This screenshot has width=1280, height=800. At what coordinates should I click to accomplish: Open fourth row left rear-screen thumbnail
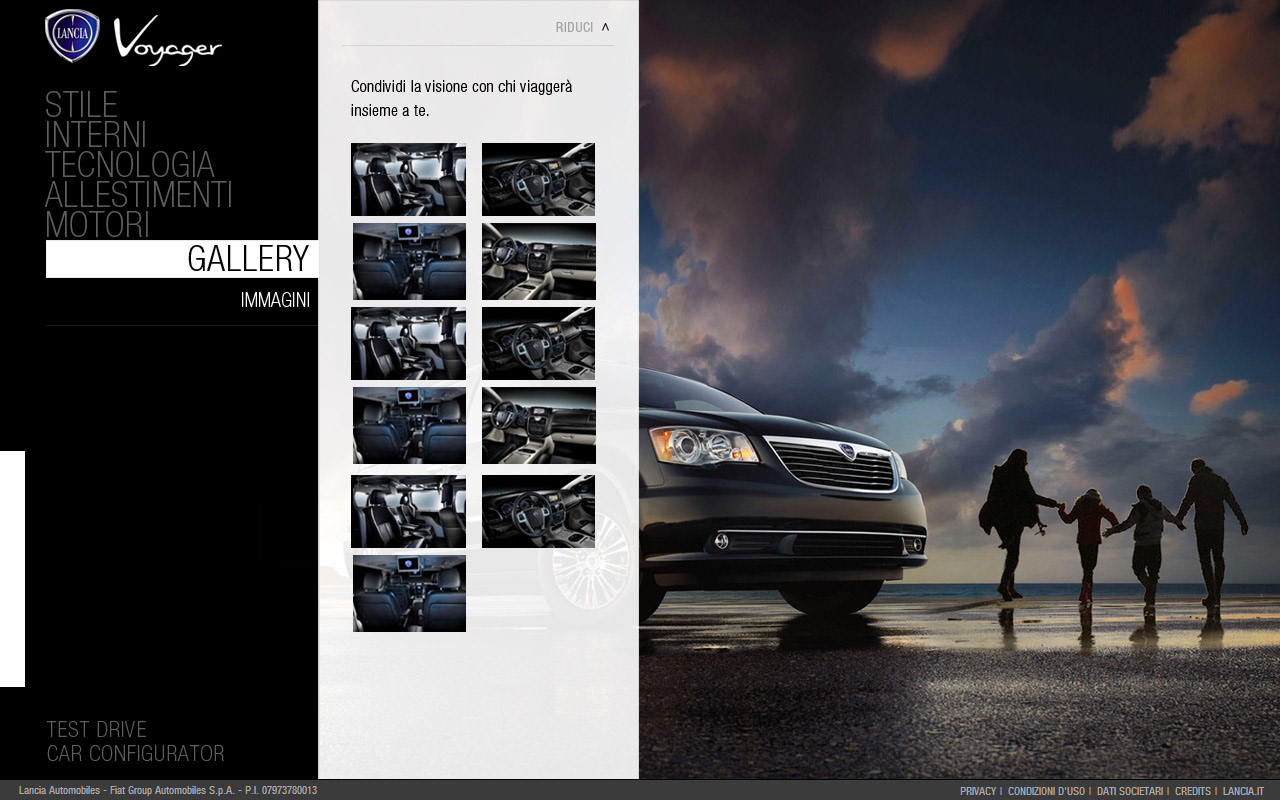[409, 425]
